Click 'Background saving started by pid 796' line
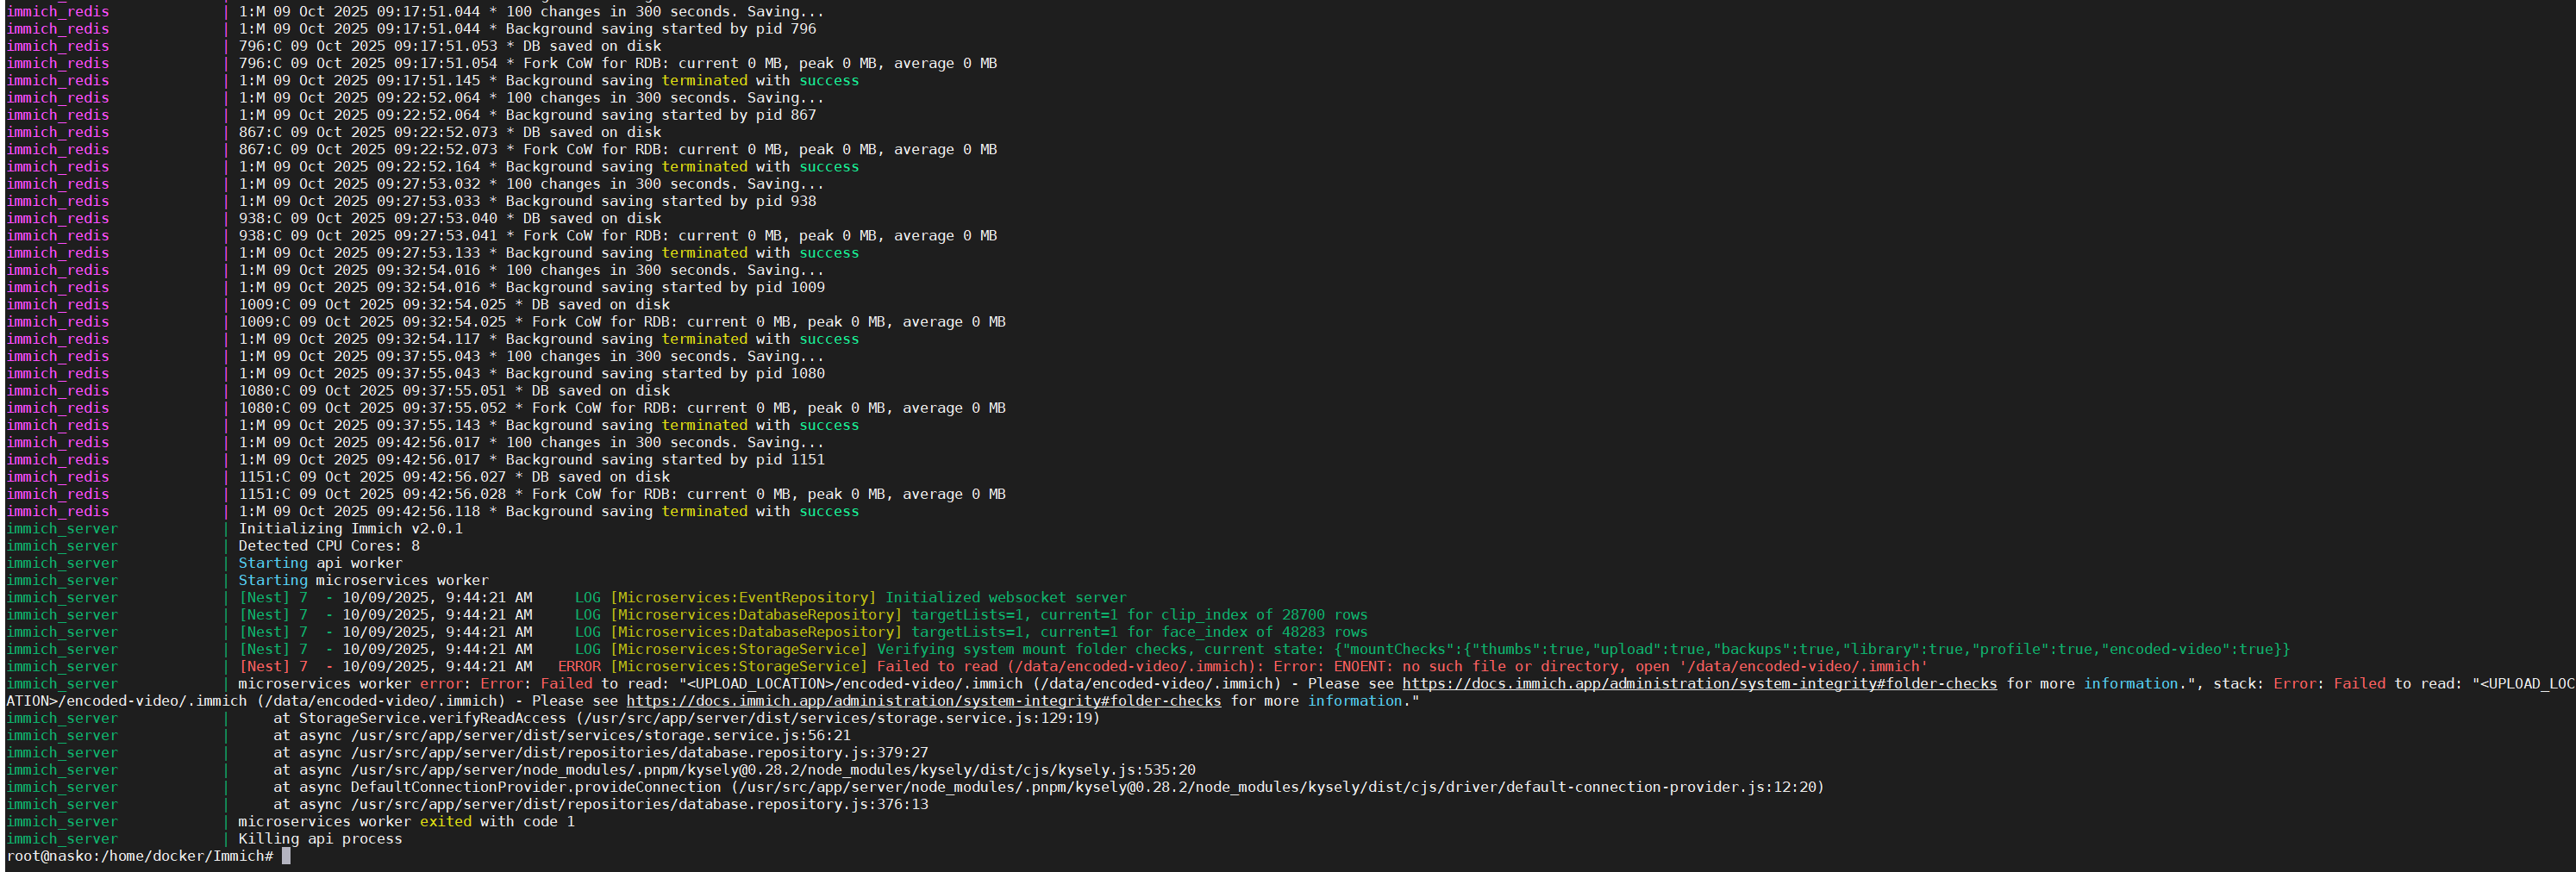This screenshot has width=2576, height=872. [527, 29]
